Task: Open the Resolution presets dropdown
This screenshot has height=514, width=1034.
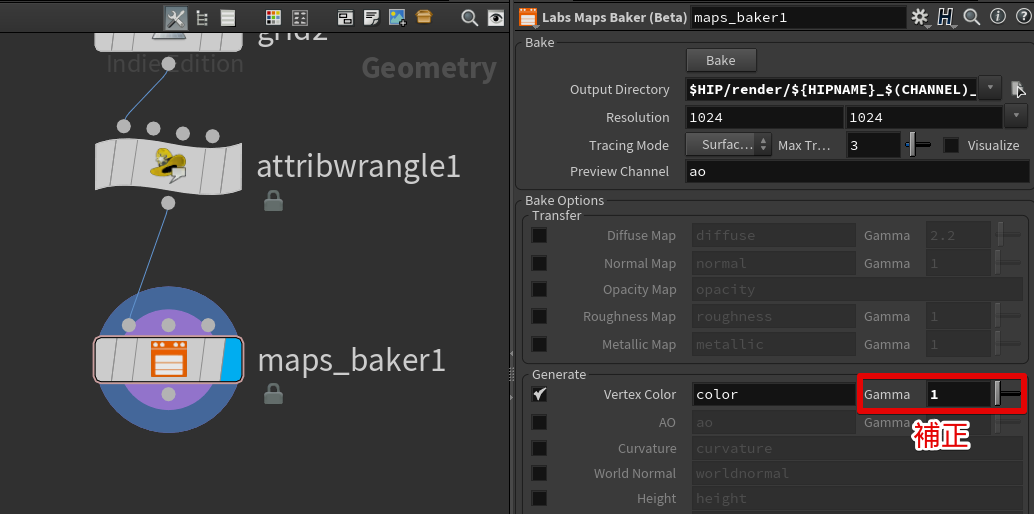Action: tap(1016, 116)
